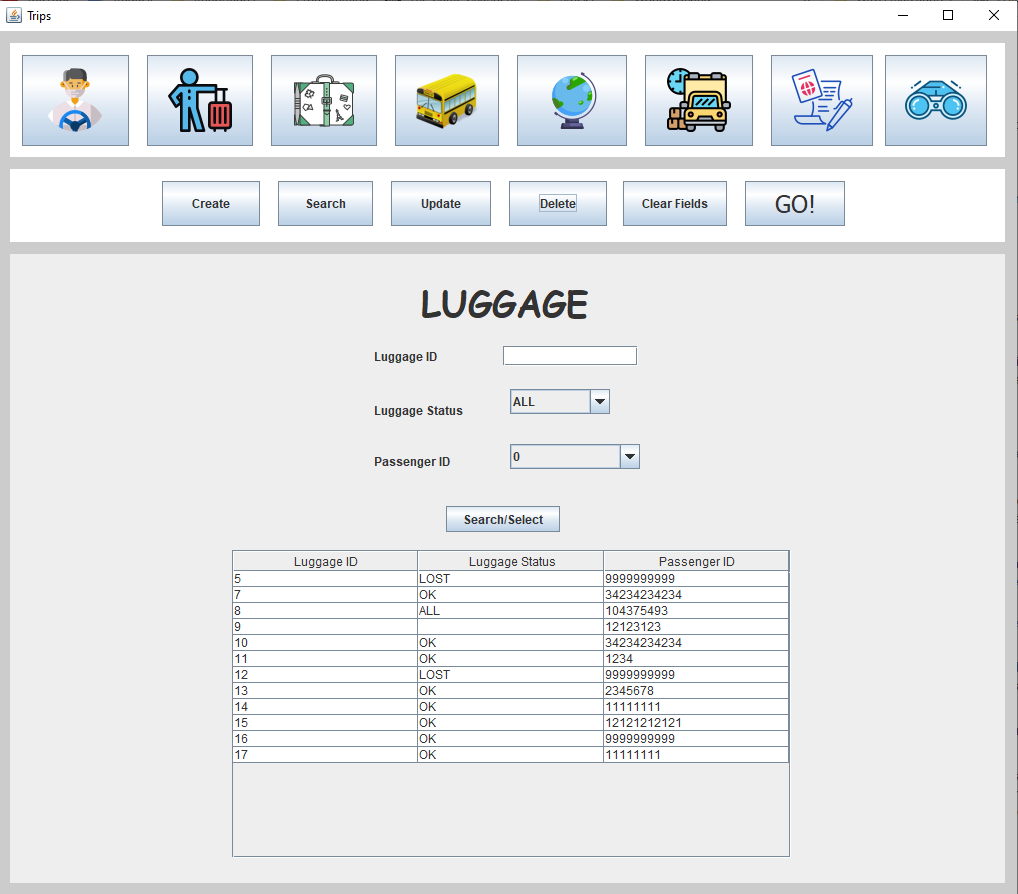
Task: Open the driver section icon
Action: tap(75, 100)
